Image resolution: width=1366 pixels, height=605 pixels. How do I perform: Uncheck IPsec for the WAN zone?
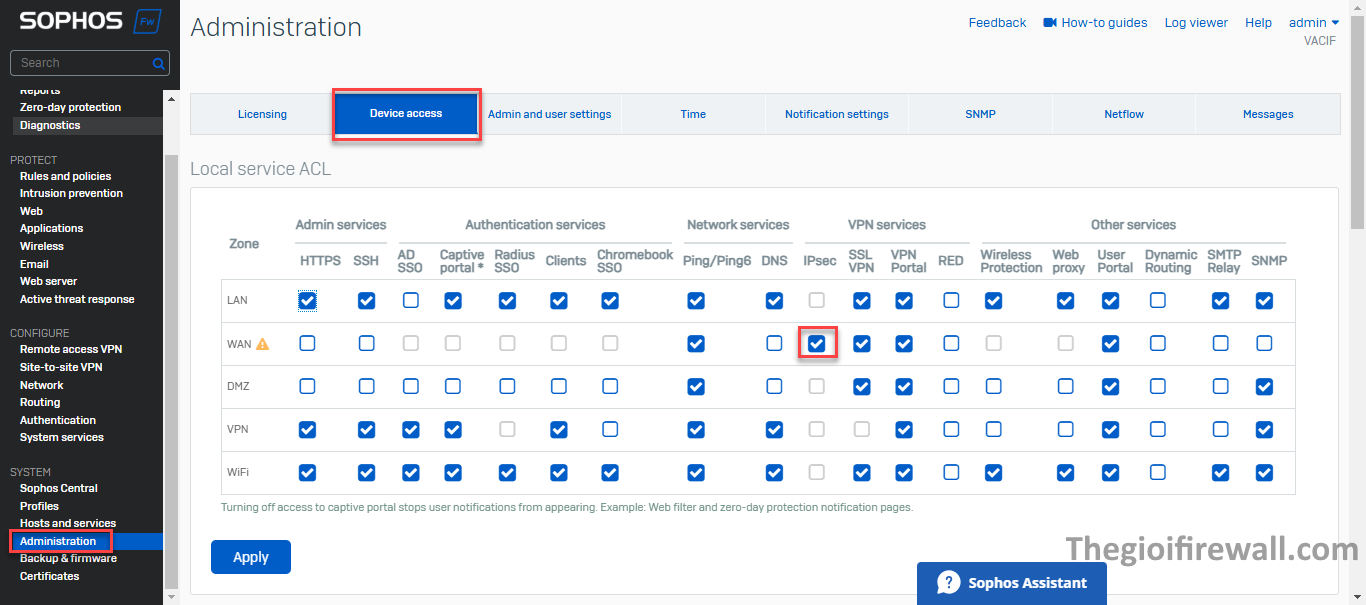(817, 343)
